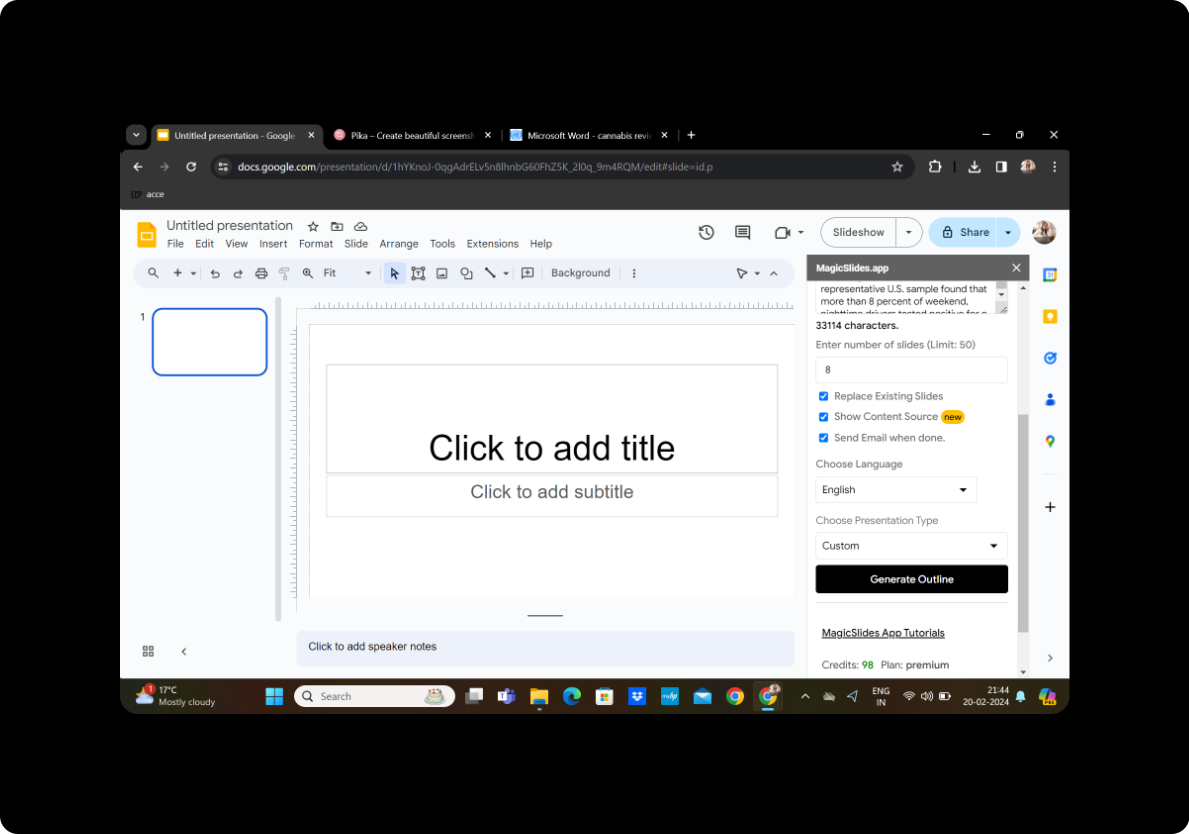Open Google Keep in side panel
Image resolution: width=1189 pixels, height=834 pixels.
pyautogui.click(x=1050, y=316)
